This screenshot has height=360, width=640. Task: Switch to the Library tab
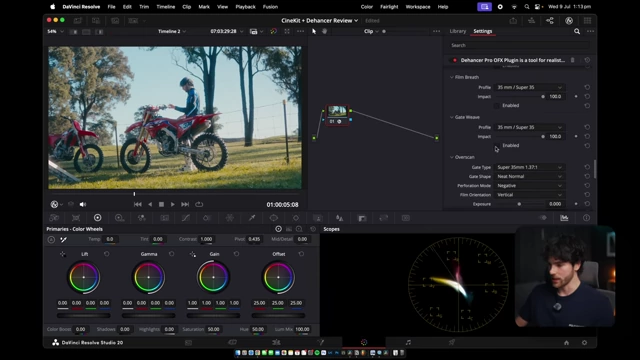[x=458, y=31]
